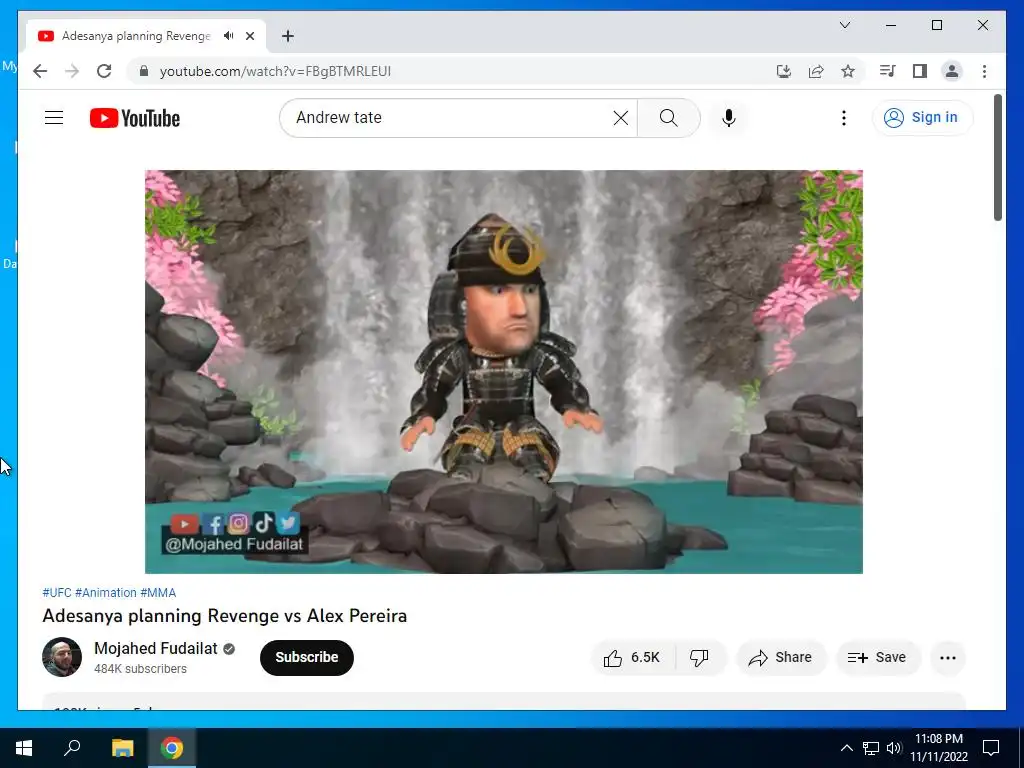Like the video with thumbs up
Viewport: 1024px width, 768px height.
632,658
